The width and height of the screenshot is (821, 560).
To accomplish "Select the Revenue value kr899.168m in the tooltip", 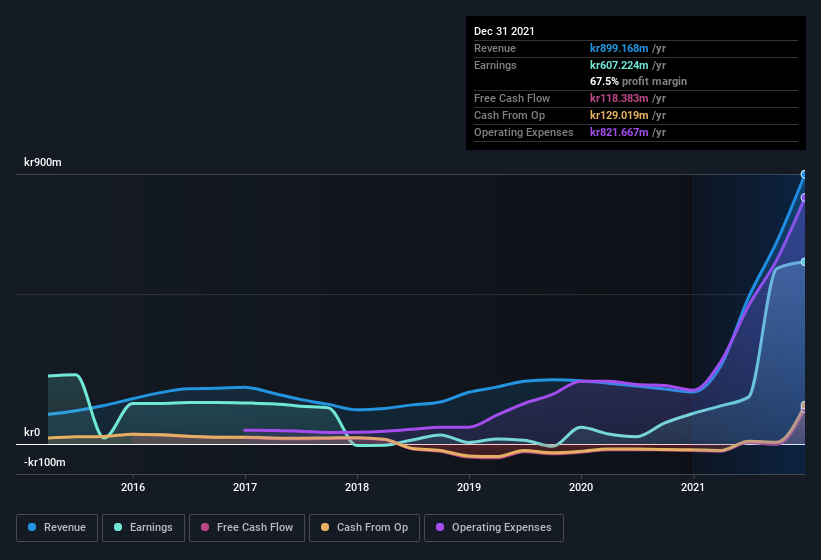I will [x=620, y=48].
